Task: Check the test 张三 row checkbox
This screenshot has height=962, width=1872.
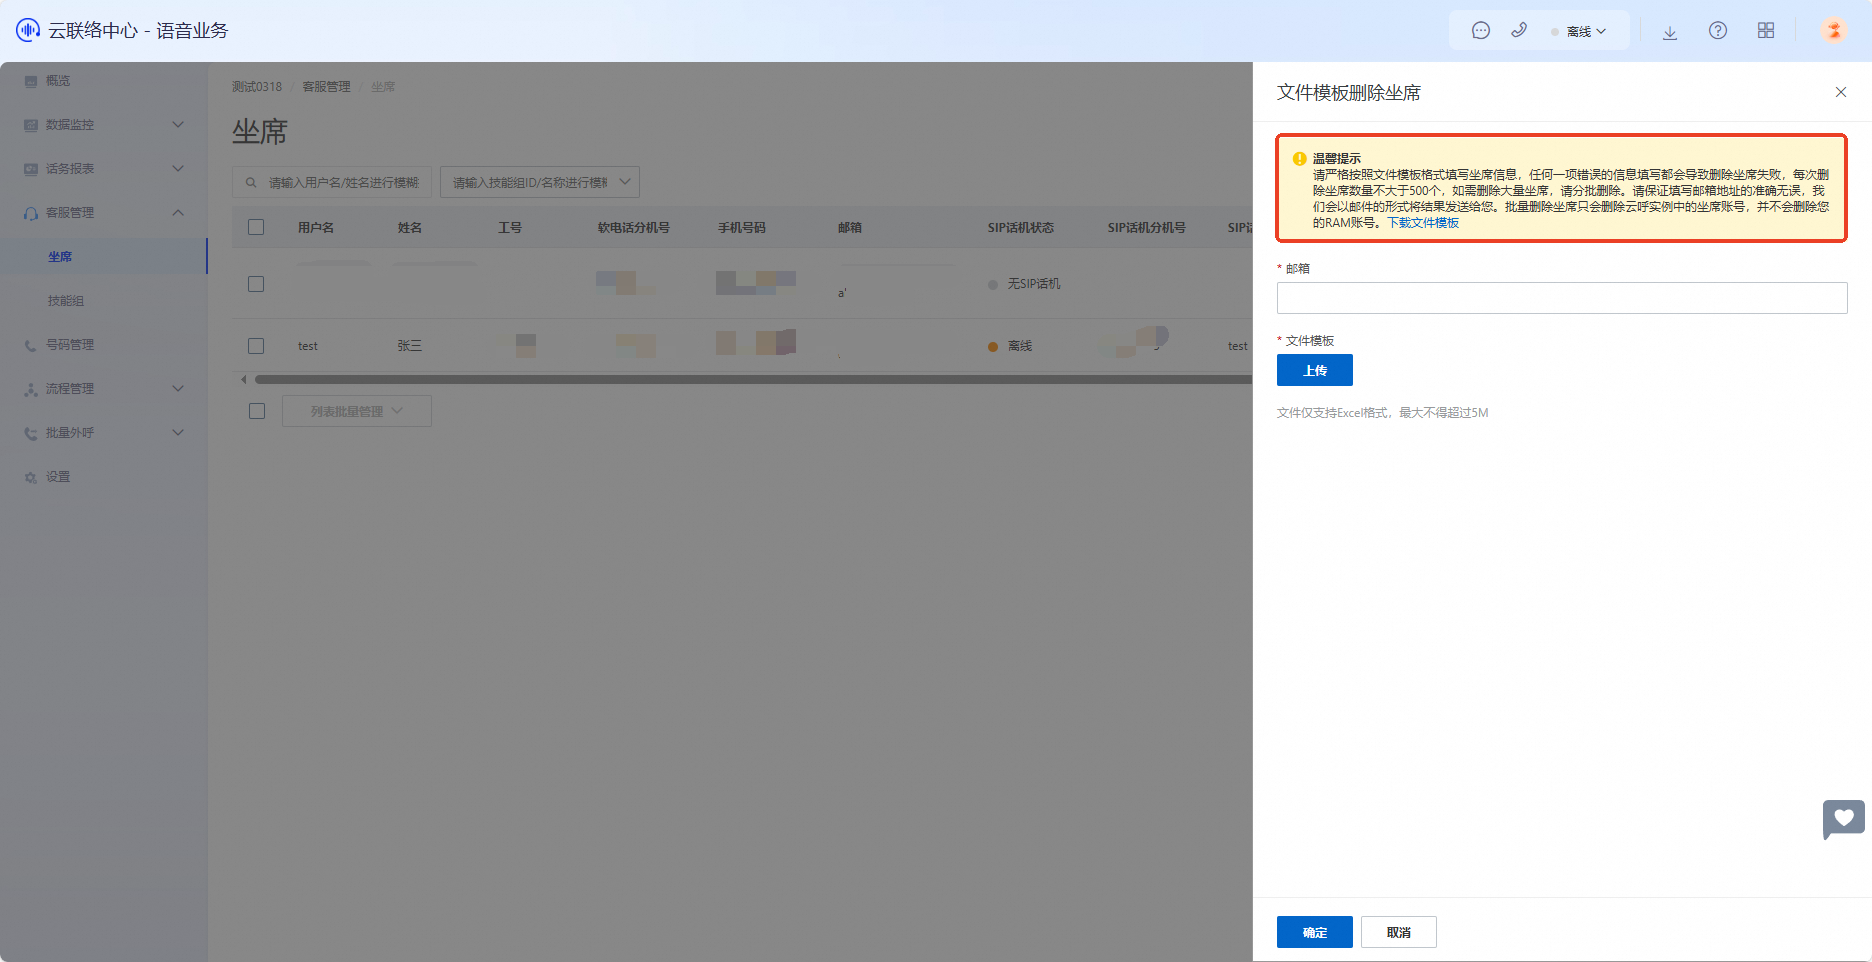Action: click(x=256, y=346)
